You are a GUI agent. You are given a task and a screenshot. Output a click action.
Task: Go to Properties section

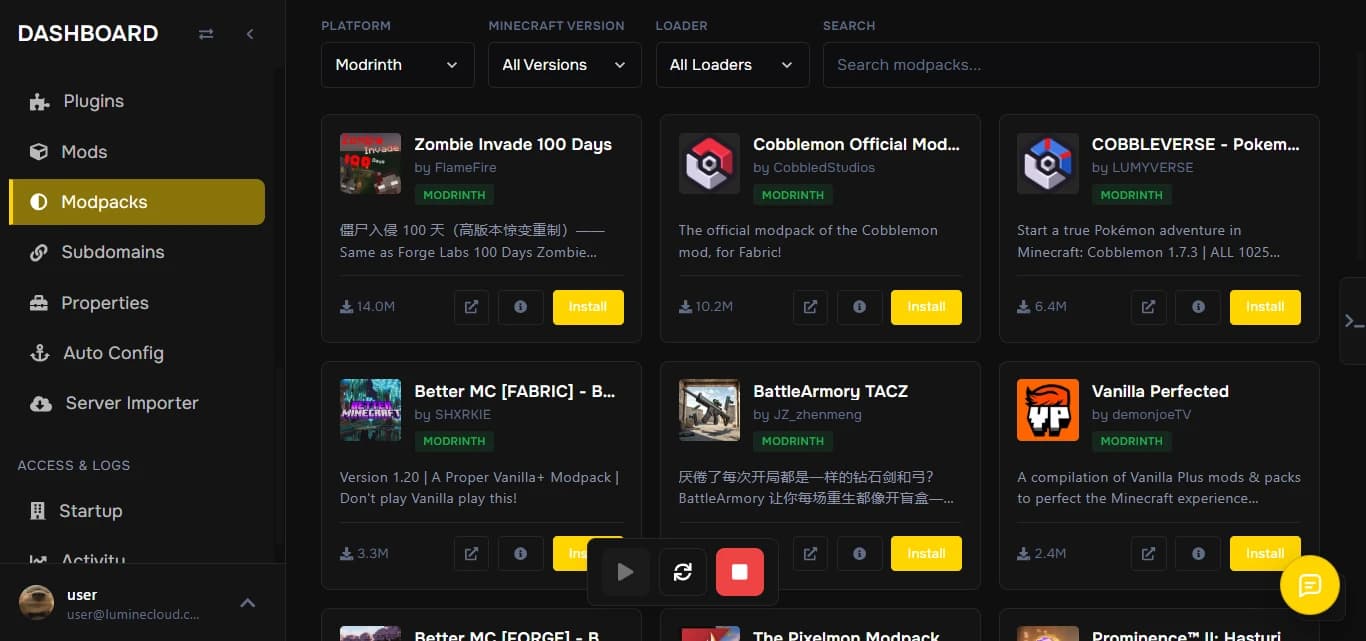click(x=137, y=303)
